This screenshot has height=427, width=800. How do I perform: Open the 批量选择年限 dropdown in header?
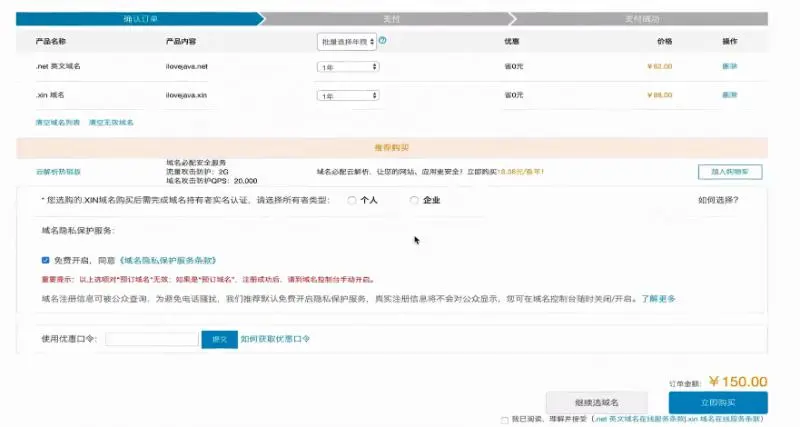tap(347, 42)
